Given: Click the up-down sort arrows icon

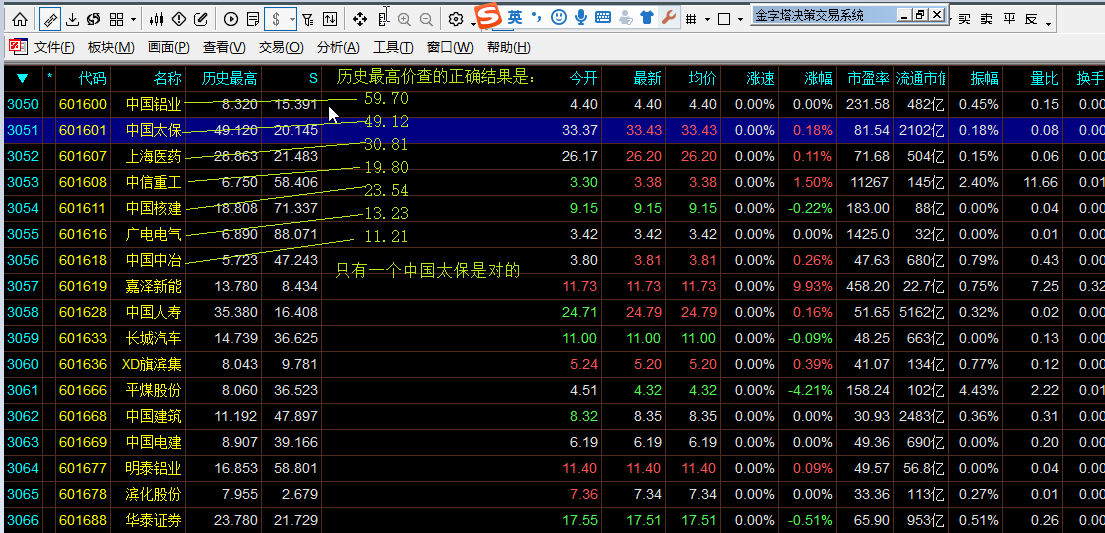Looking at the screenshot, I should (x=329, y=19).
